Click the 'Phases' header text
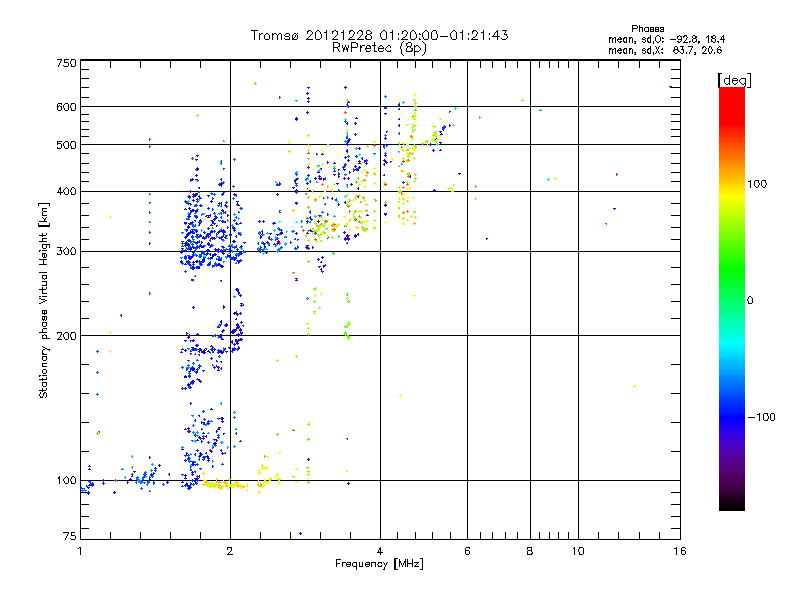 click(x=647, y=29)
